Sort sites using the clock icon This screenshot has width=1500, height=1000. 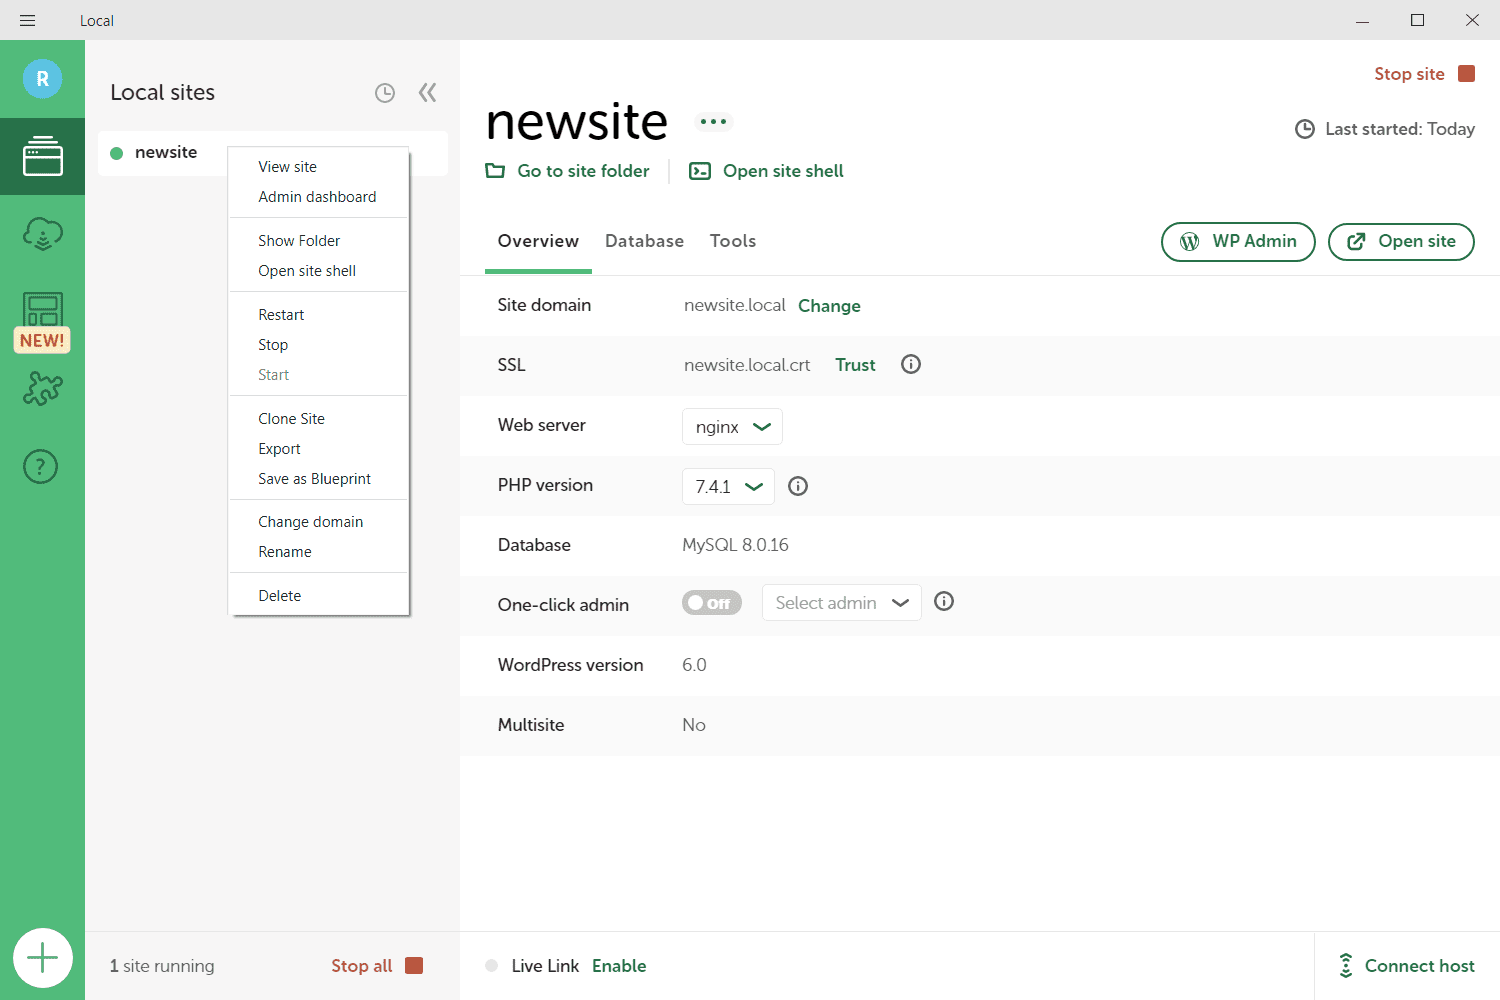coord(385,93)
